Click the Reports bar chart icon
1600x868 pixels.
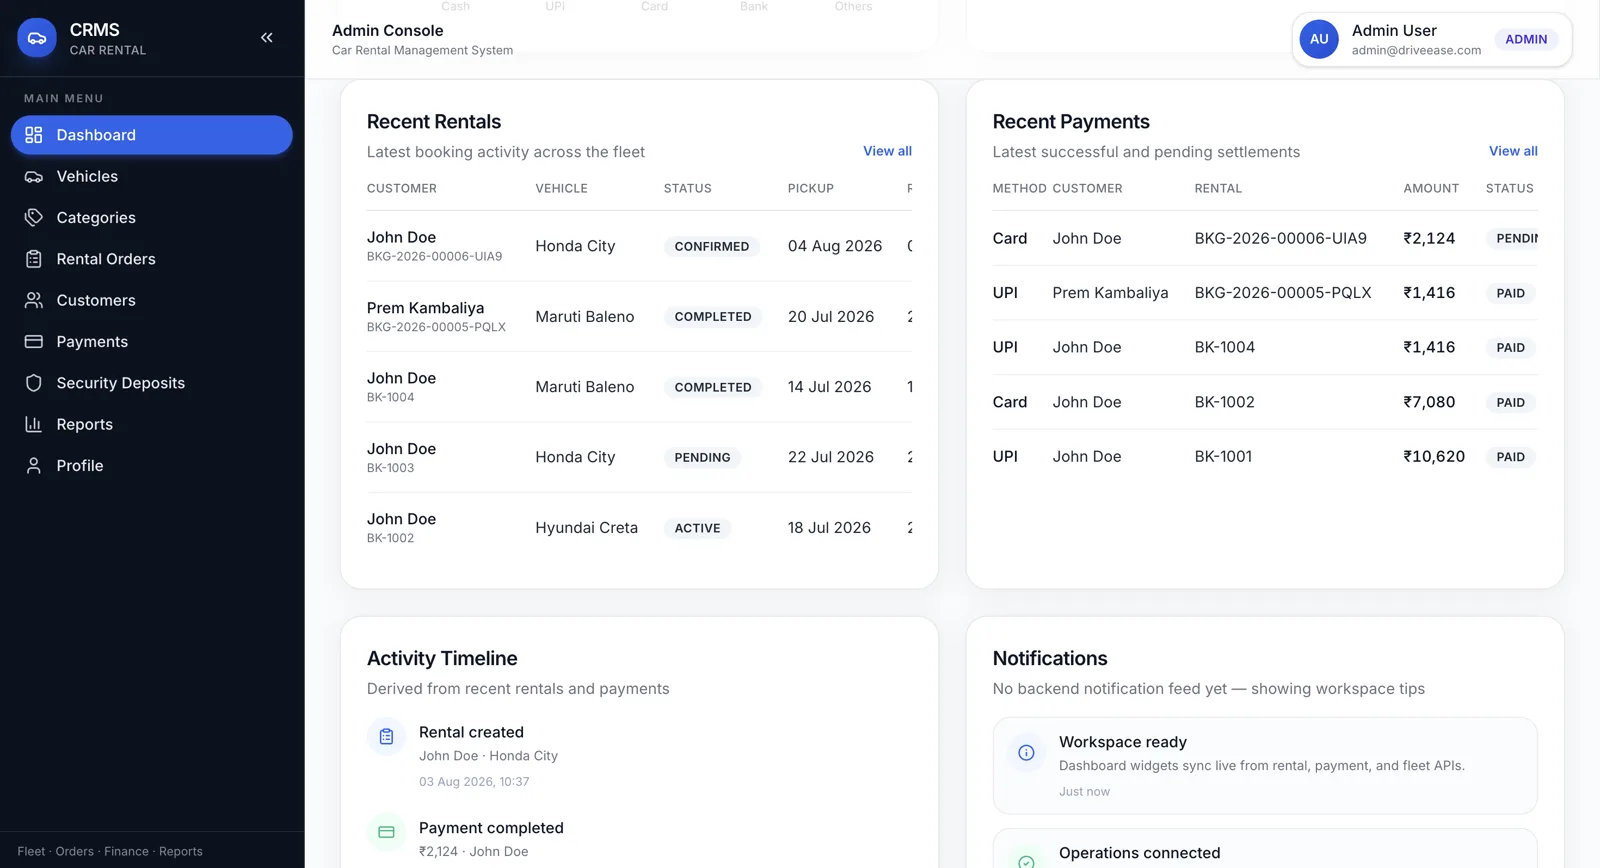(34, 424)
